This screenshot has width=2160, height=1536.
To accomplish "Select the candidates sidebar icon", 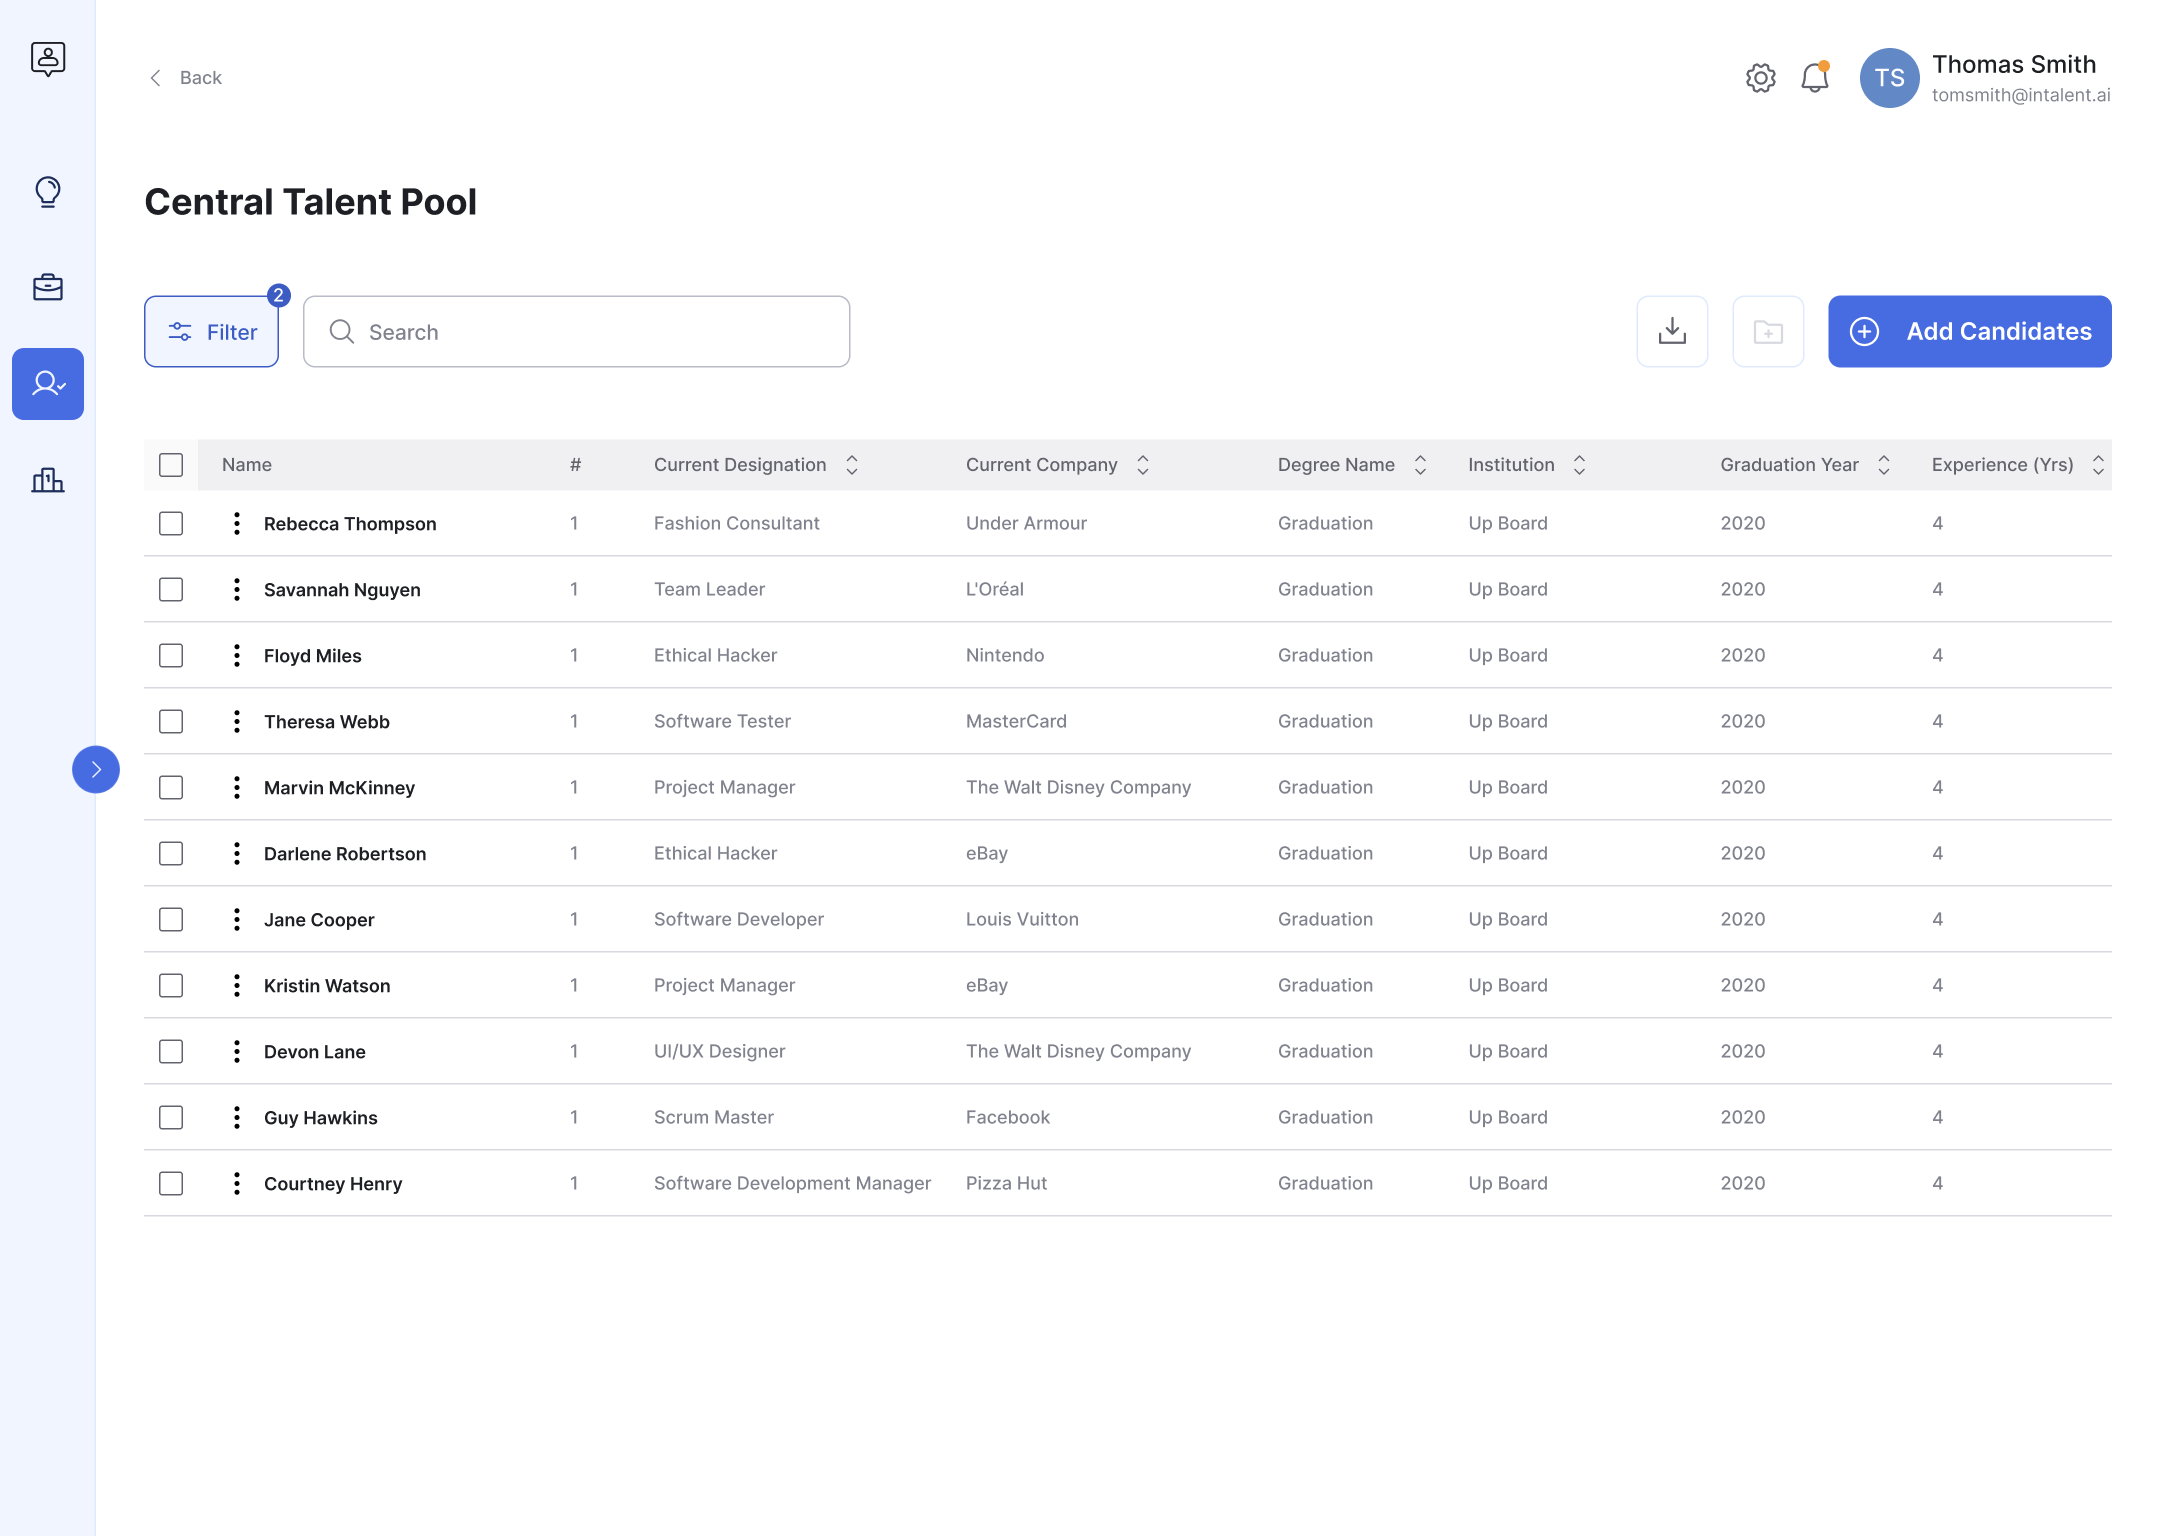I will click(x=48, y=384).
